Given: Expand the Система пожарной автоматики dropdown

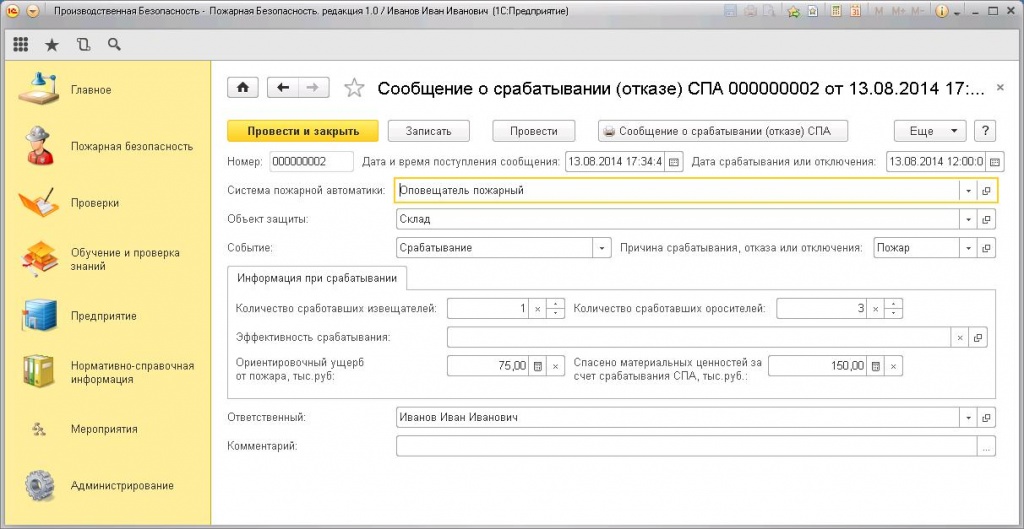Looking at the screenshot, I should 967,191.
